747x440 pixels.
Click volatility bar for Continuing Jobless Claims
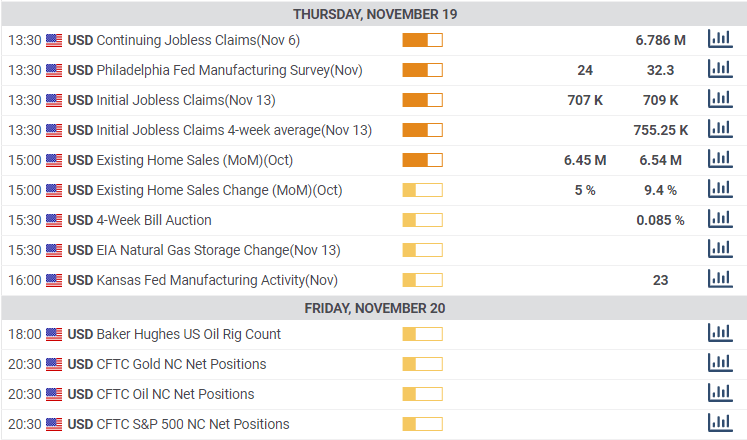click(422, 40)
